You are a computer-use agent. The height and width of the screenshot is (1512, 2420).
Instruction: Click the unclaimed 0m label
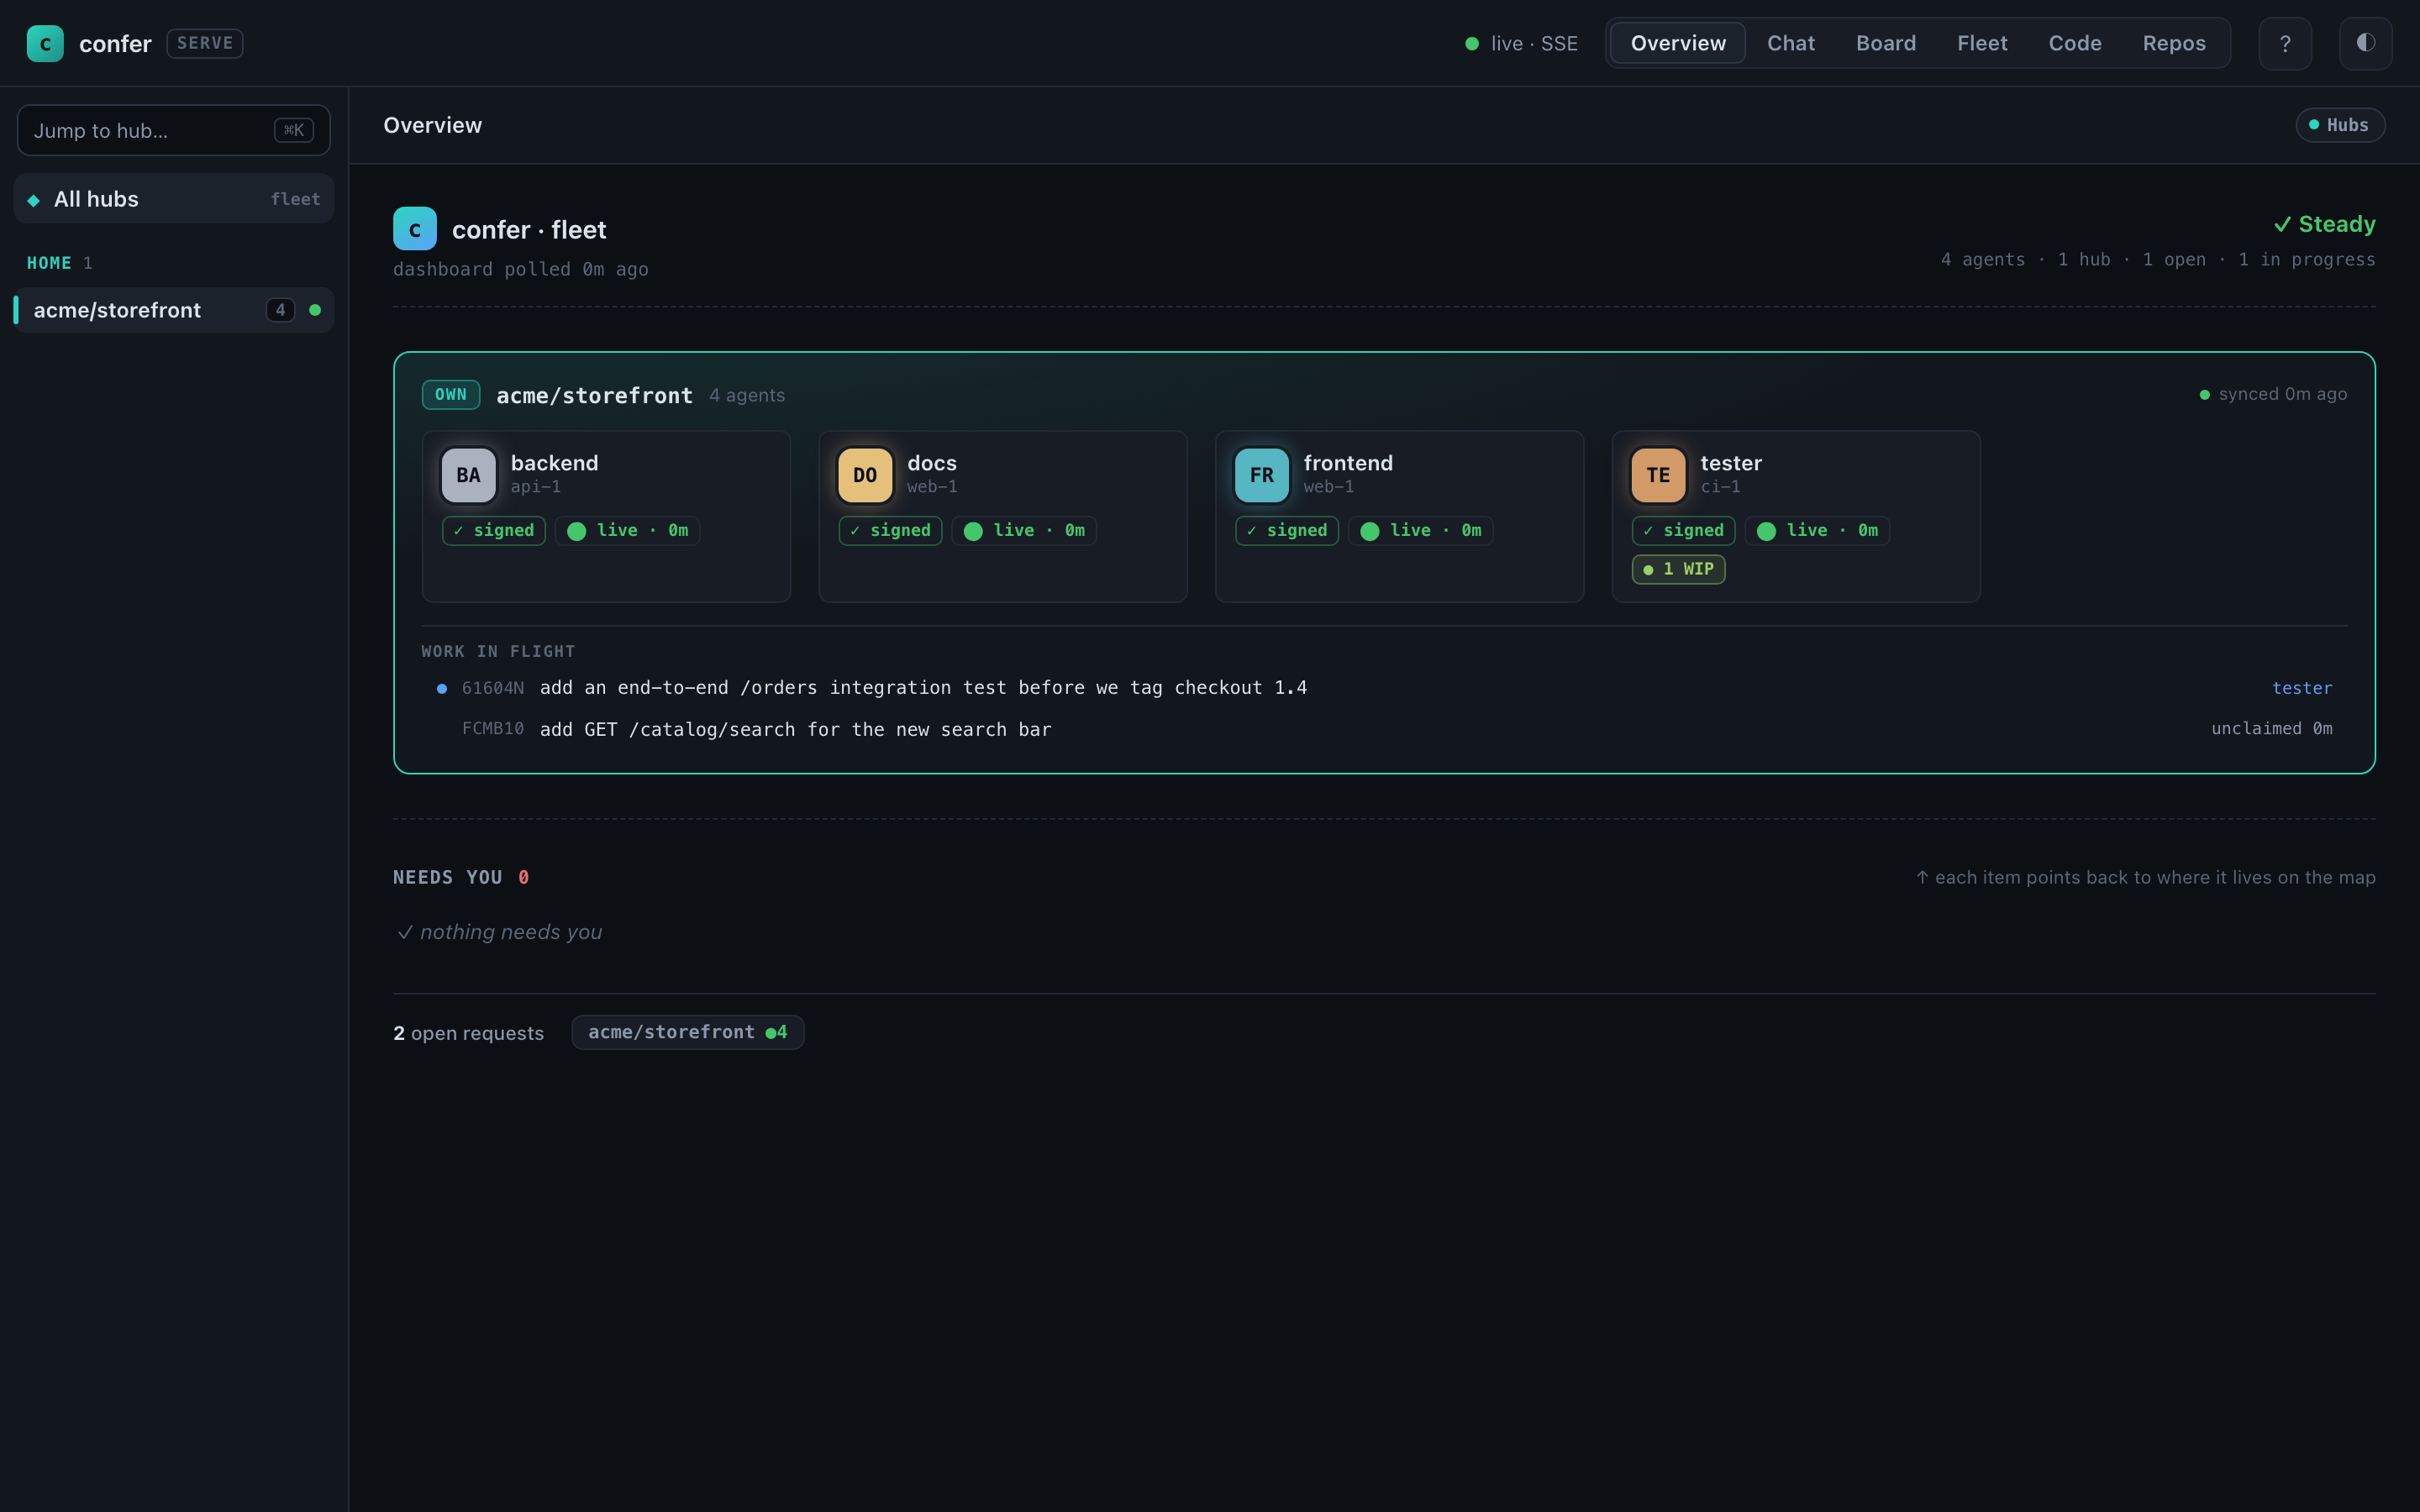(2272, 729)
